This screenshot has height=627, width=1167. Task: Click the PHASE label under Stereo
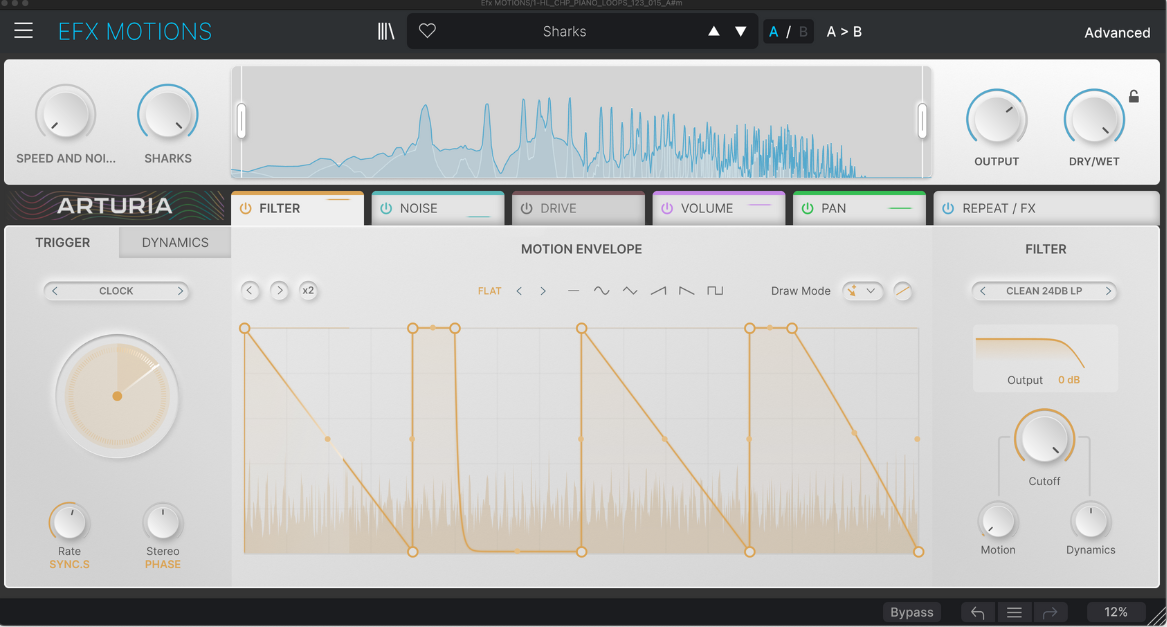coord(162,564)
